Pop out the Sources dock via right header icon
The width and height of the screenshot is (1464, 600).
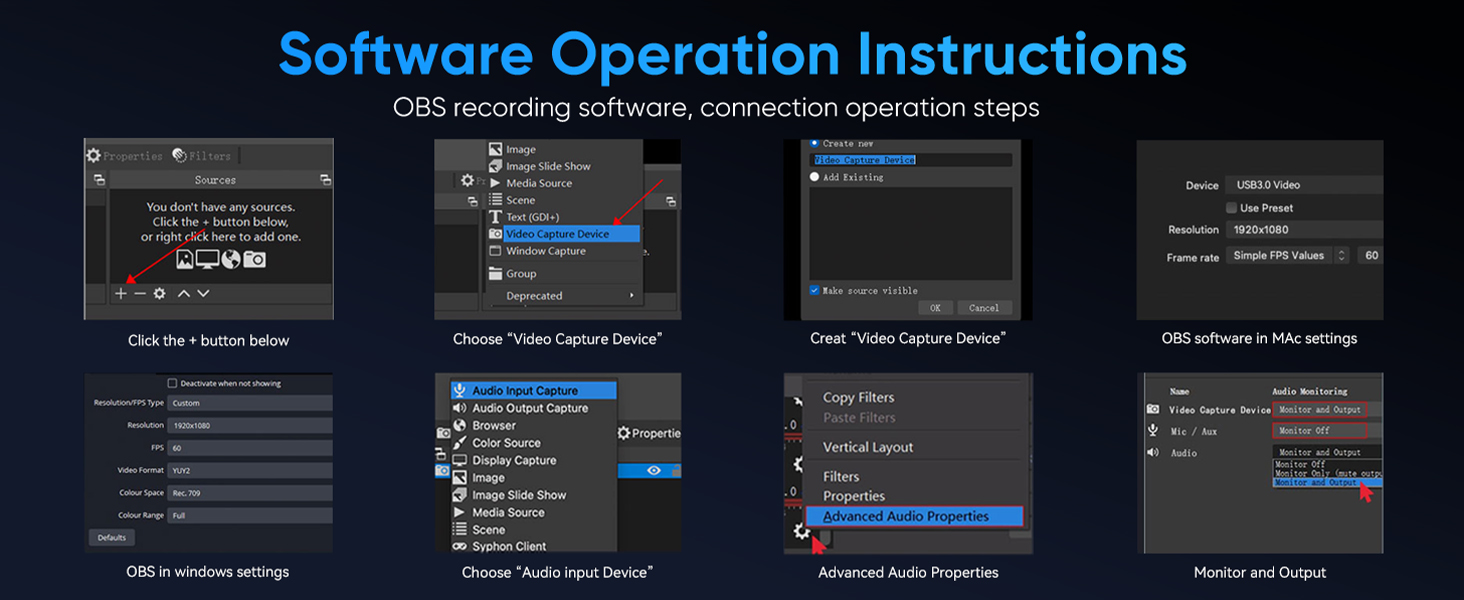pos(325,180)
